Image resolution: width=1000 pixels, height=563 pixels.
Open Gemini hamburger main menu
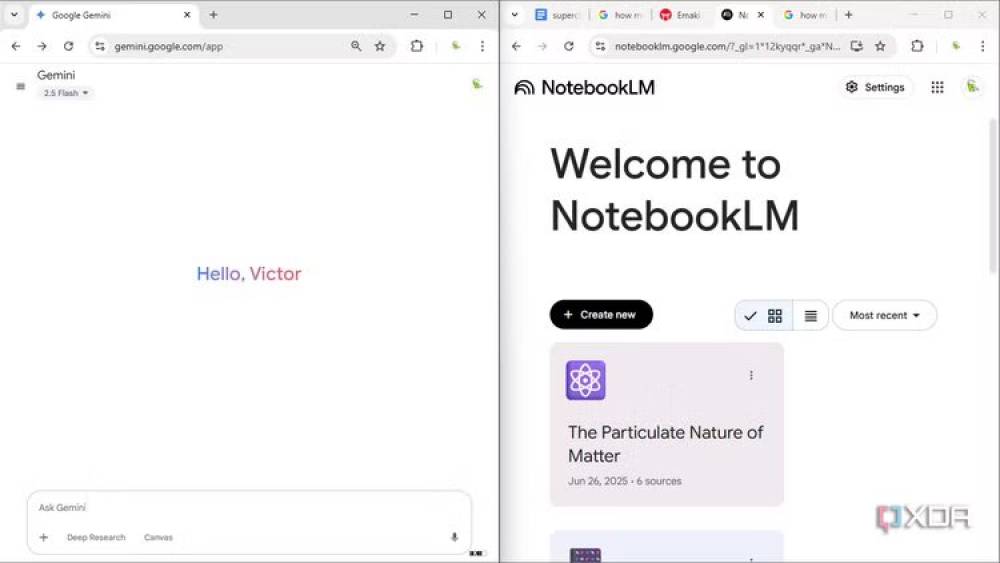click(x=20, y=86)
